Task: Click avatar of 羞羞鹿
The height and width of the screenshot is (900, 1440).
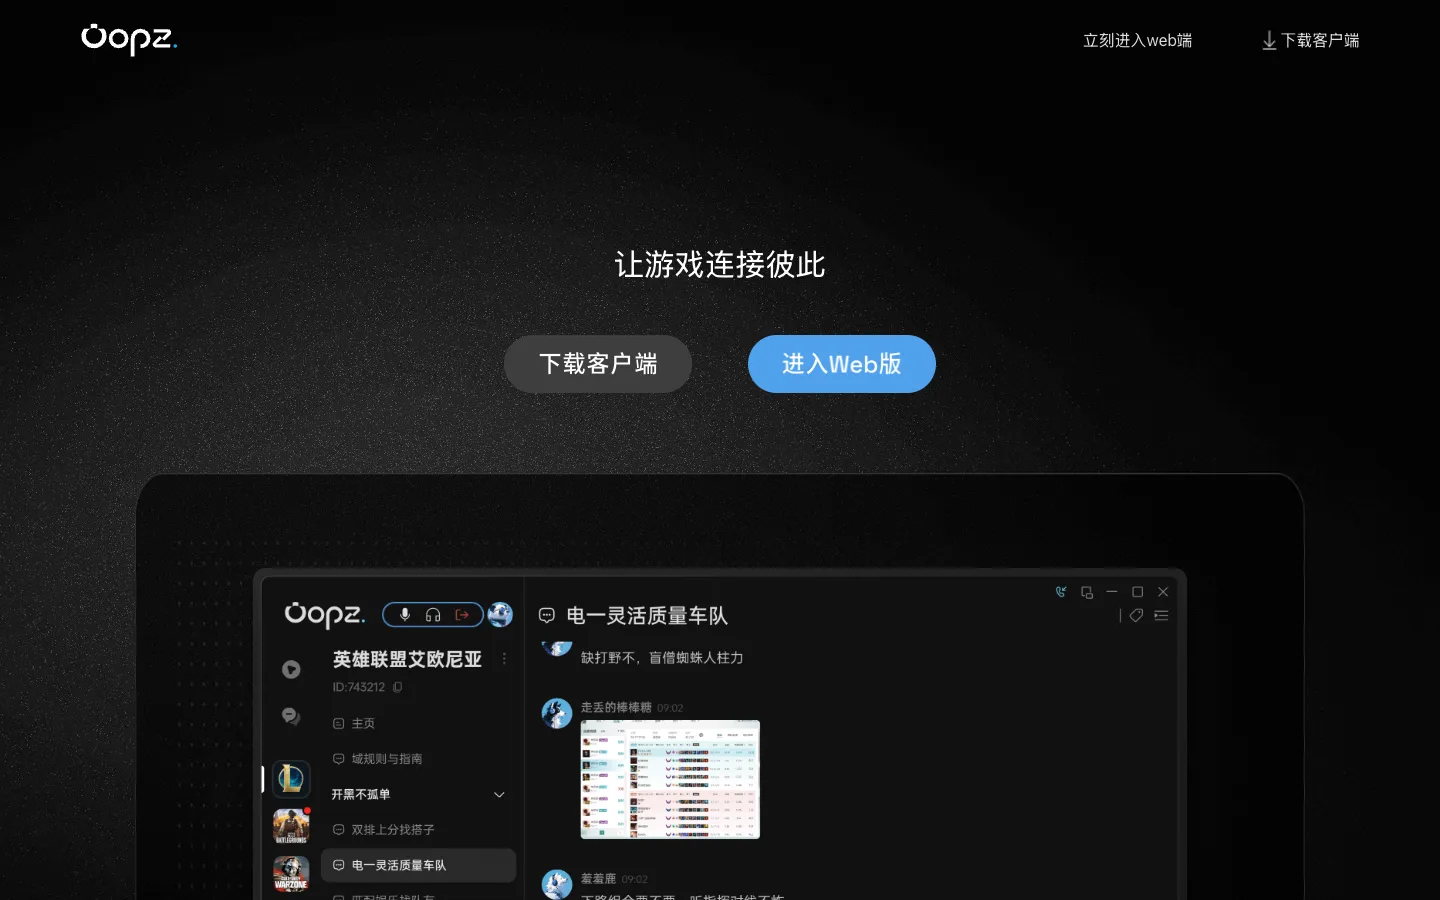Action: (557, 884)
